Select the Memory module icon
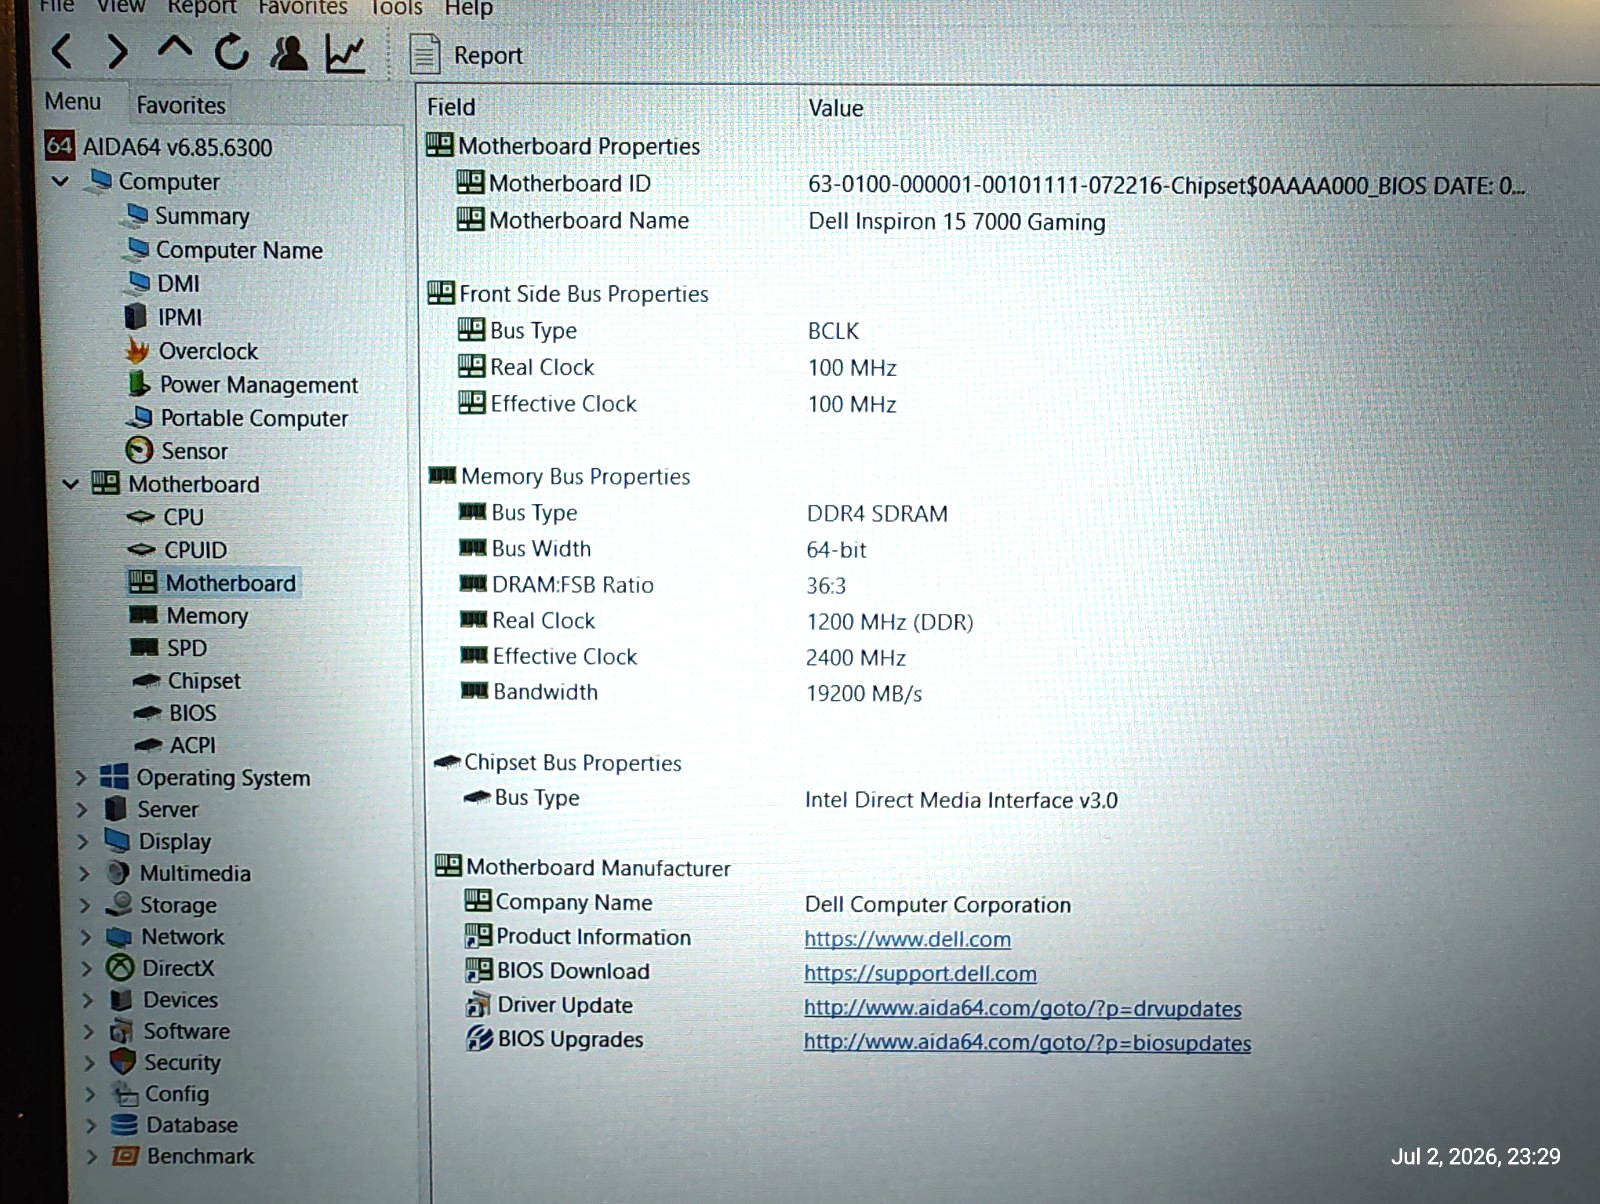Image resolution: width=1600 pixels, height=1204 pixels. tap(144, 614)
